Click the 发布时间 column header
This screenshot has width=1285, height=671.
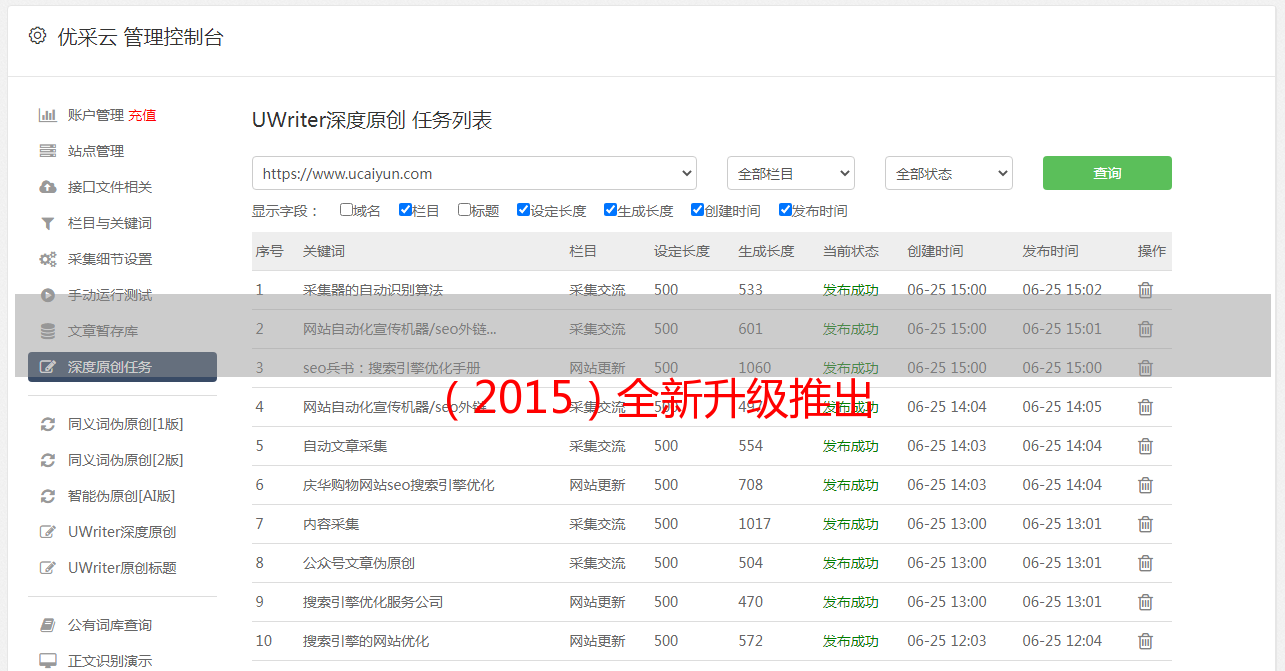pos(1050,251)
